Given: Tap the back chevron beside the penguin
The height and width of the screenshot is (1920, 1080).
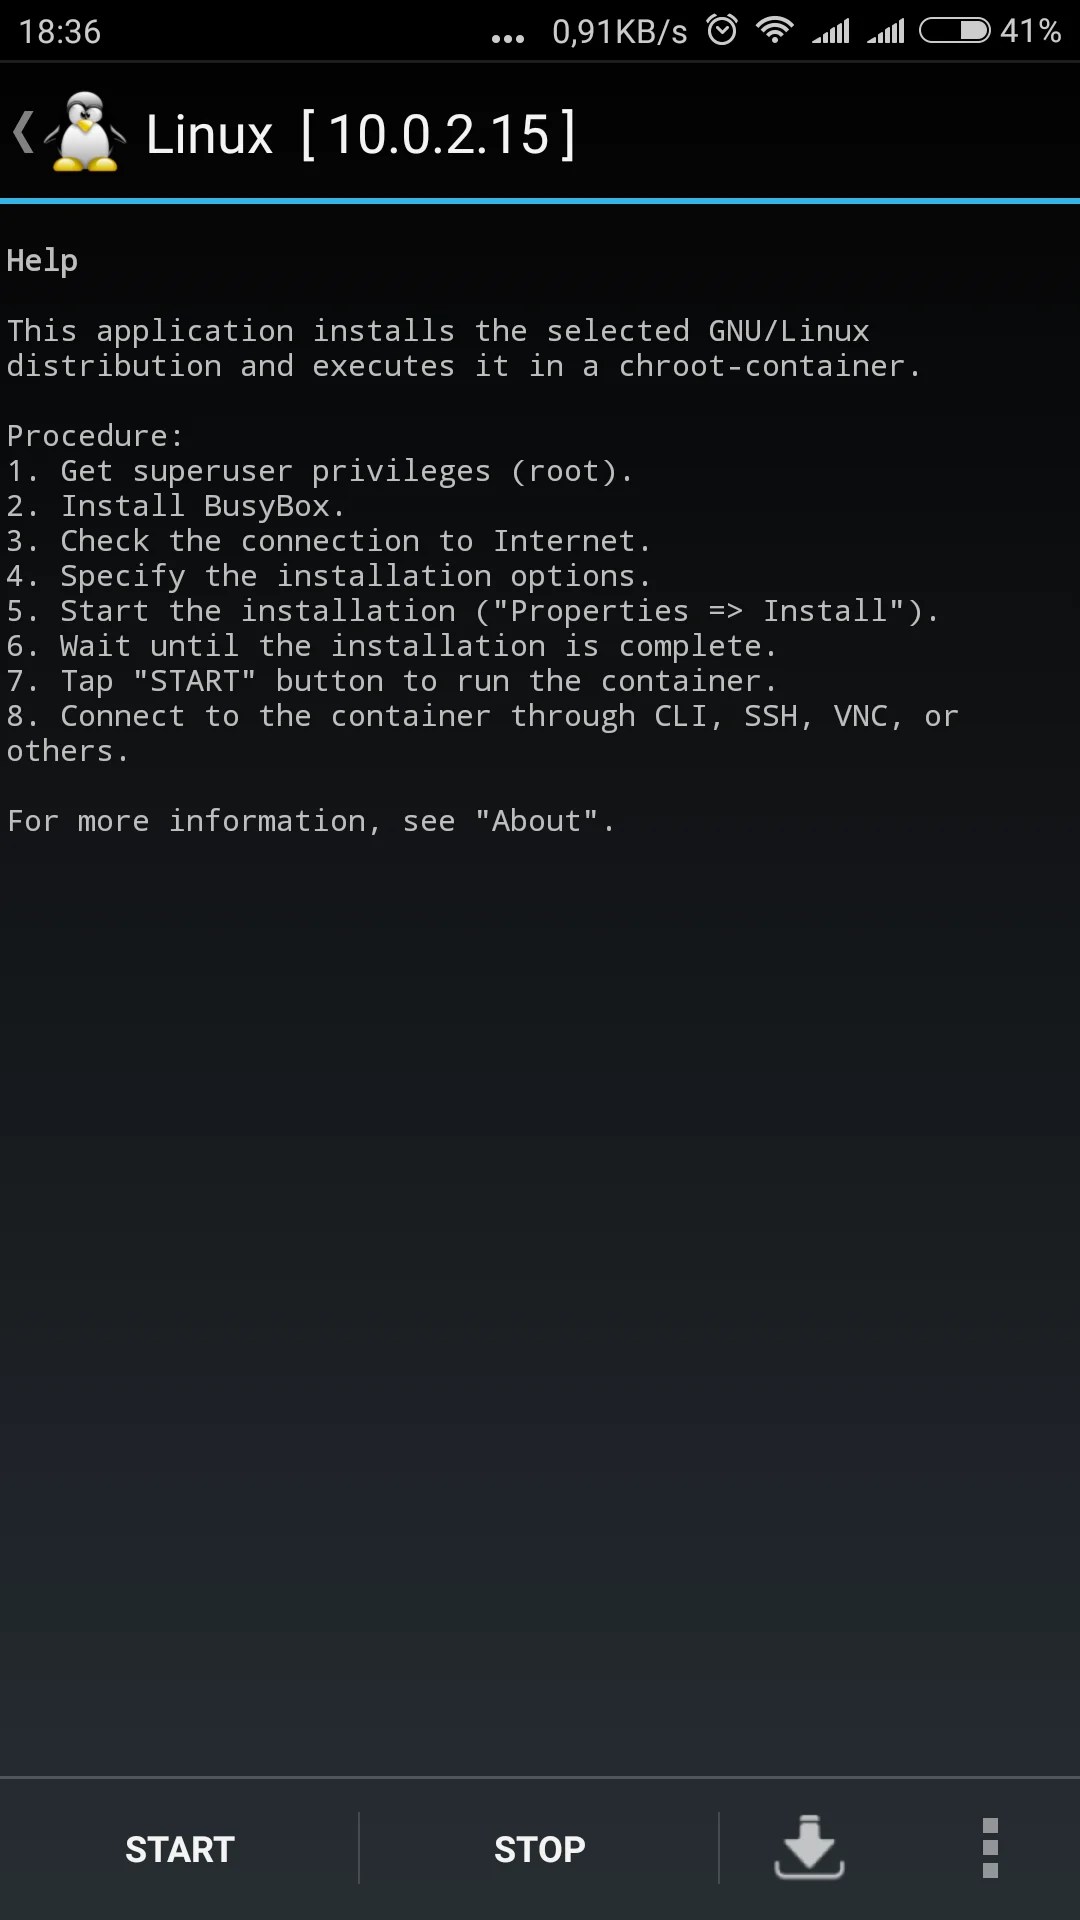Looking at the screenshot, I should click(x=23, y=133).
